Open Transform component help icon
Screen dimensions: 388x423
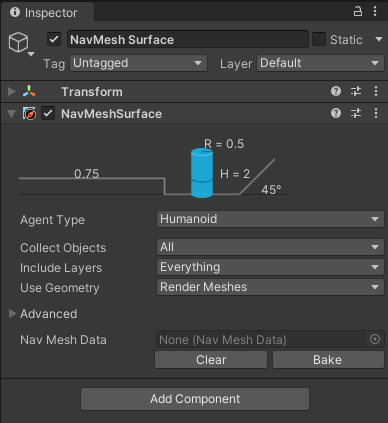[336, 91]
